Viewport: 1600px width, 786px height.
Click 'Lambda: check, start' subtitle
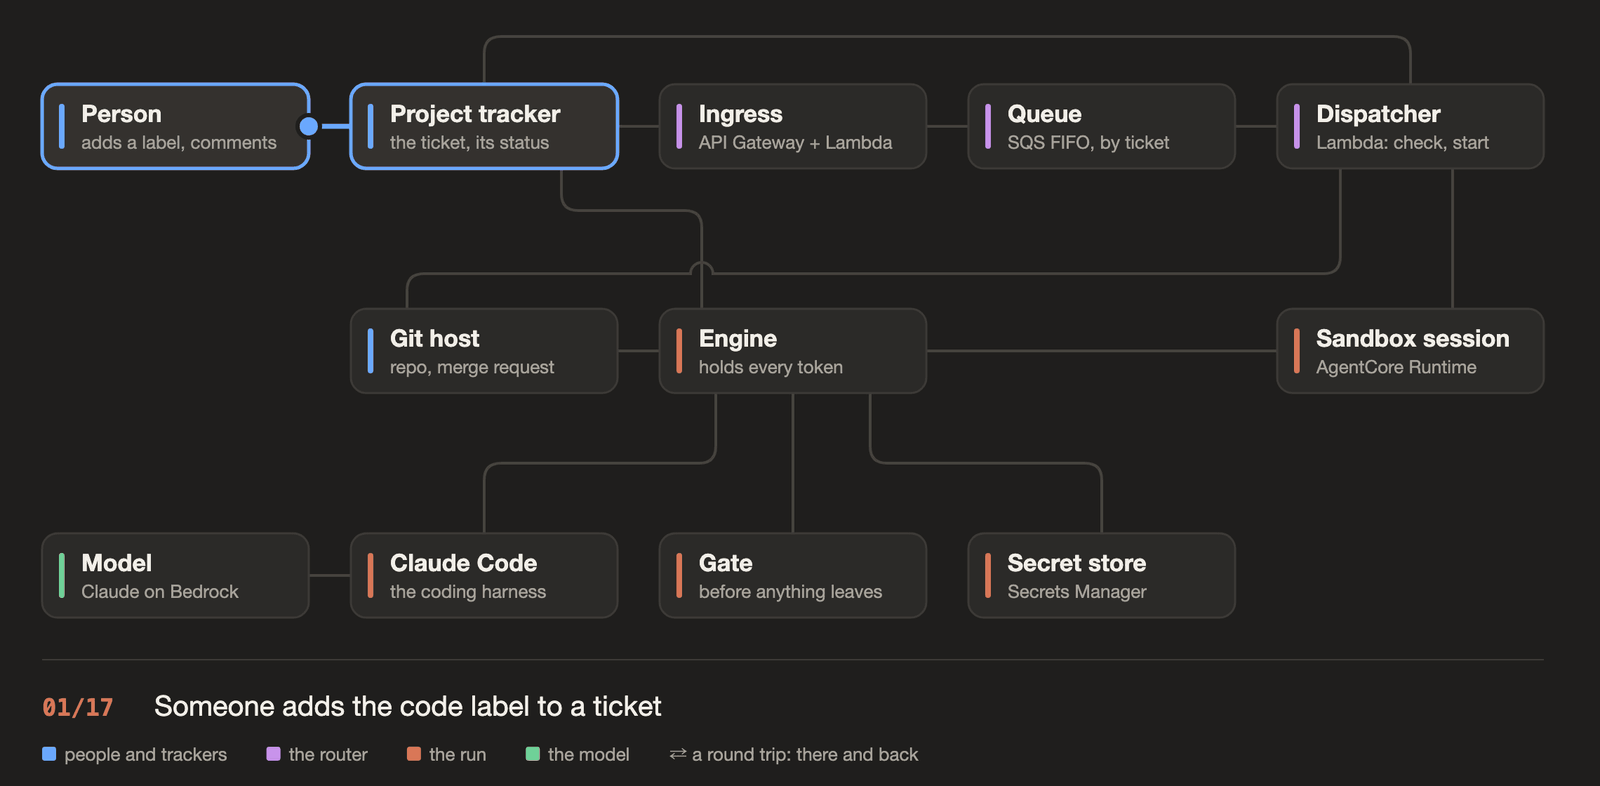(x=1403, y=143)
